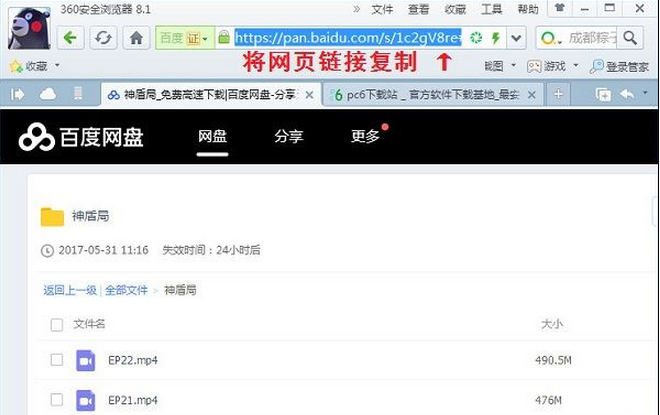Click the green lightning speed mode icon
660x415 pixels.
click(495, 38)
